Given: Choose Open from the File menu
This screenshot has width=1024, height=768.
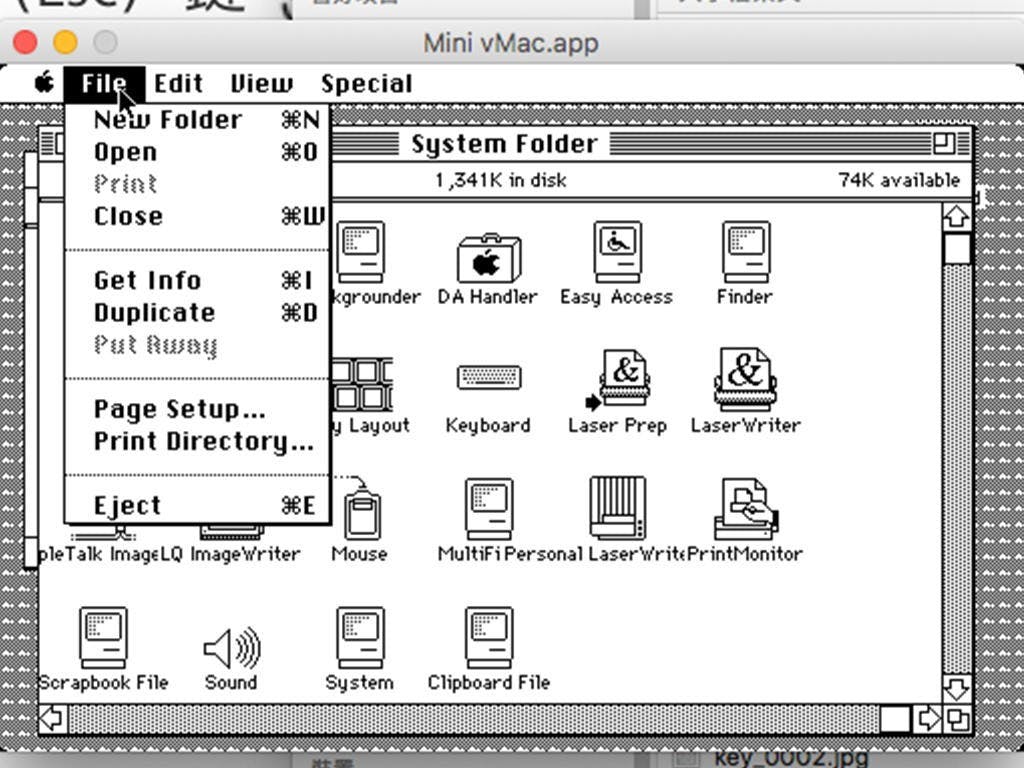Looking at the screenshot, I should pos(198,152).
